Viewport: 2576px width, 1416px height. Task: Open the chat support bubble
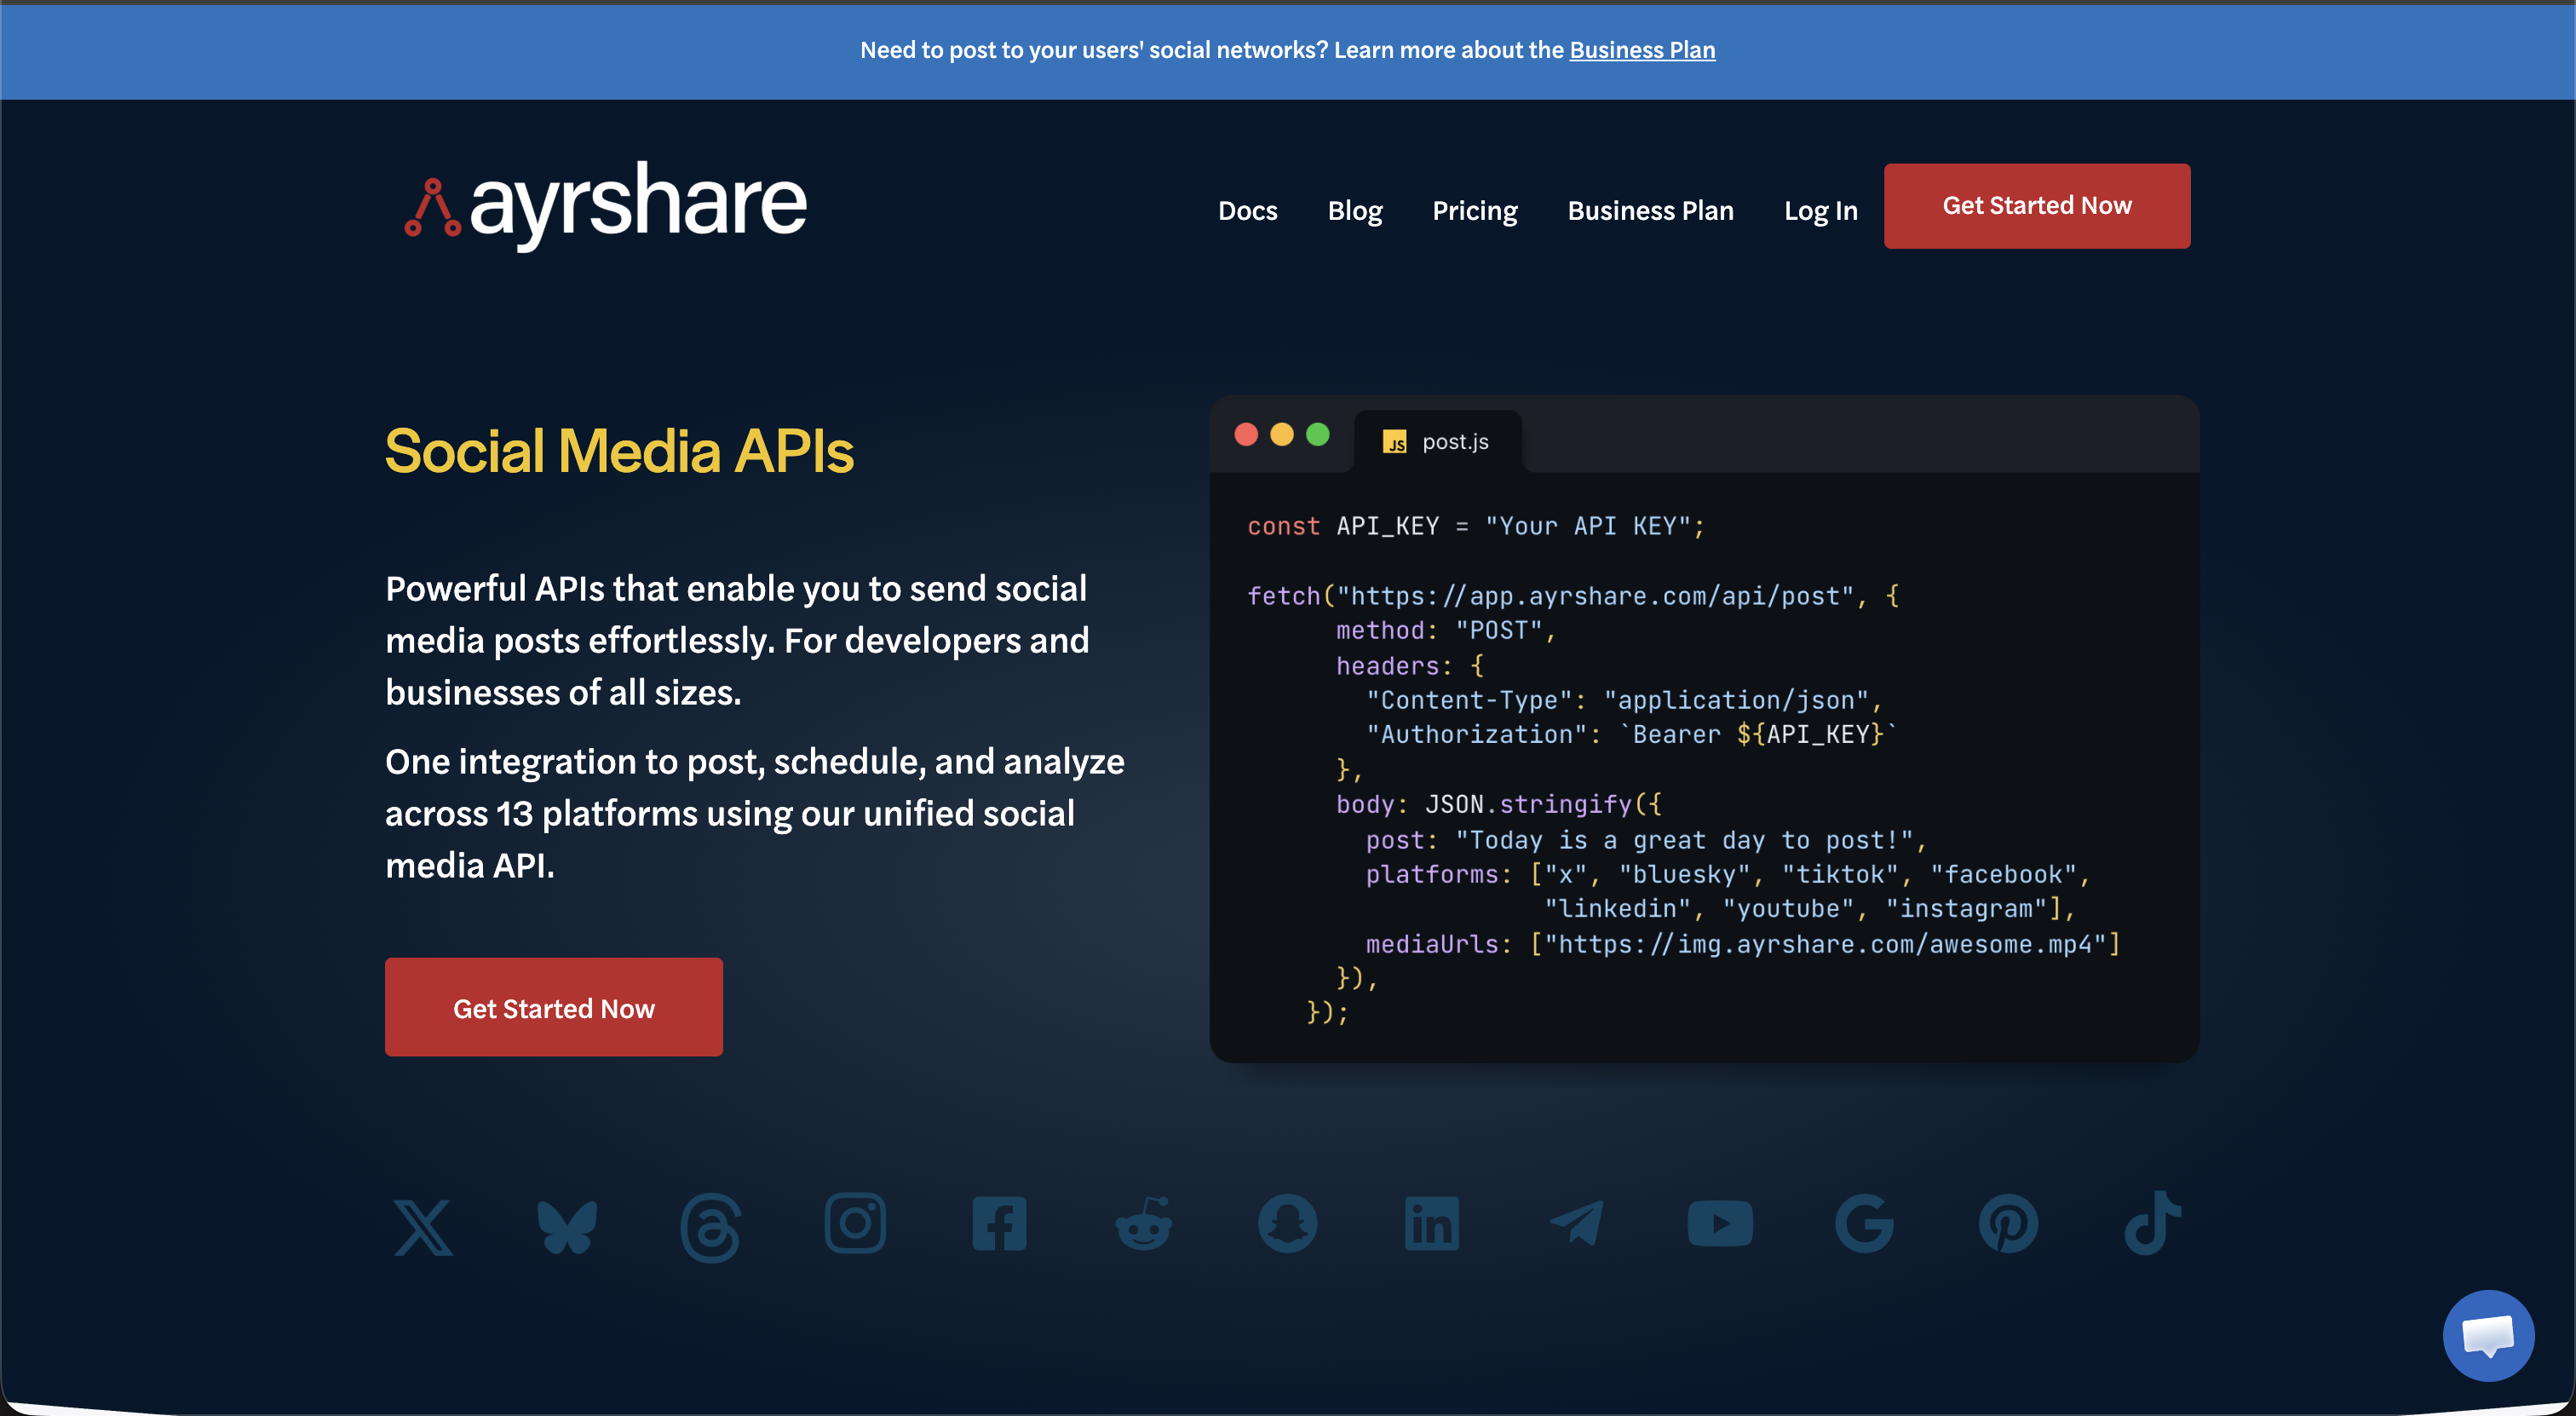tap(2487, 1335)
